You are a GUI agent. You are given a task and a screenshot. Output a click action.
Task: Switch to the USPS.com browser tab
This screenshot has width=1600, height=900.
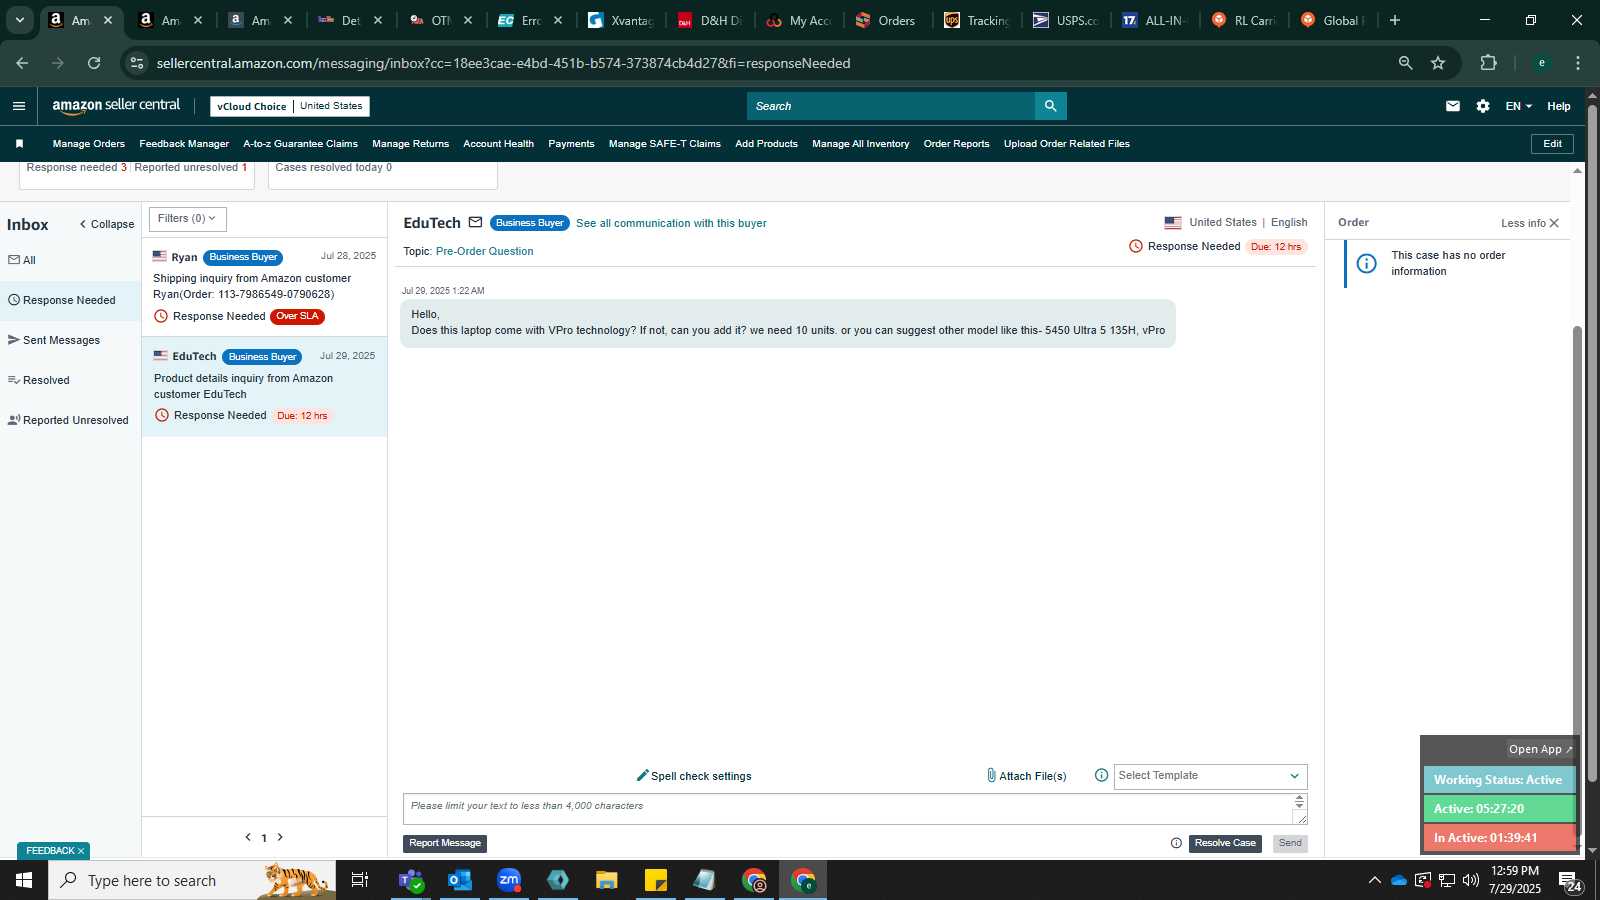coord(1066,20)
